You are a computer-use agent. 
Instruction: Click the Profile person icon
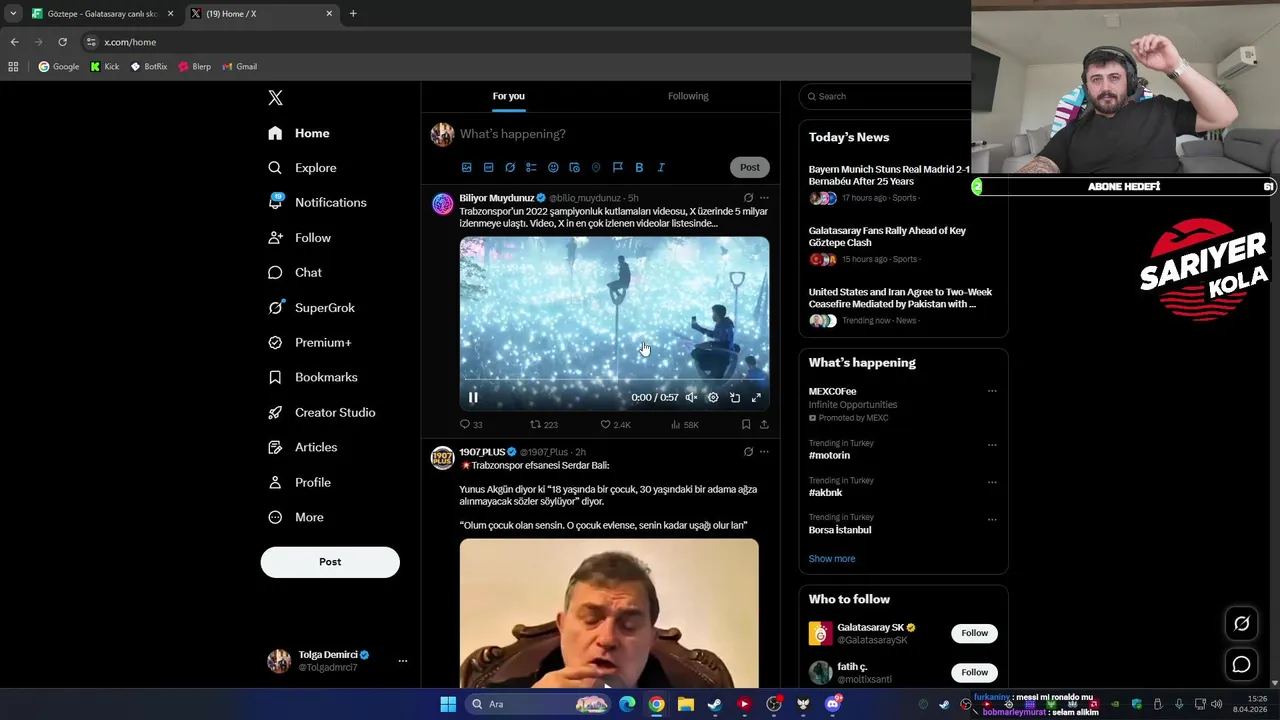[275, 482]
